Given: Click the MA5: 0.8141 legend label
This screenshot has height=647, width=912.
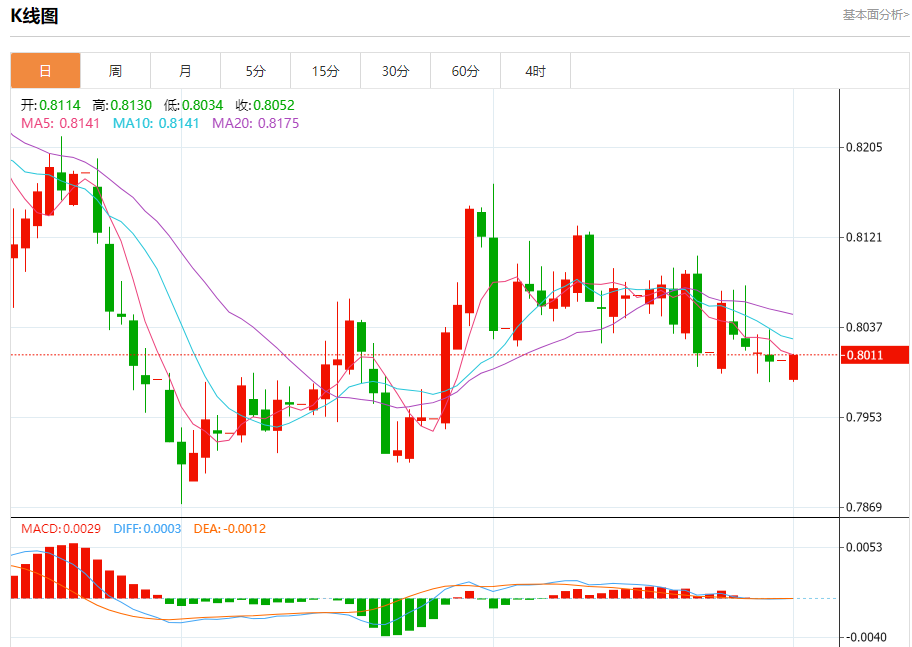Looking at the screenshot, I should coord(60,123).
